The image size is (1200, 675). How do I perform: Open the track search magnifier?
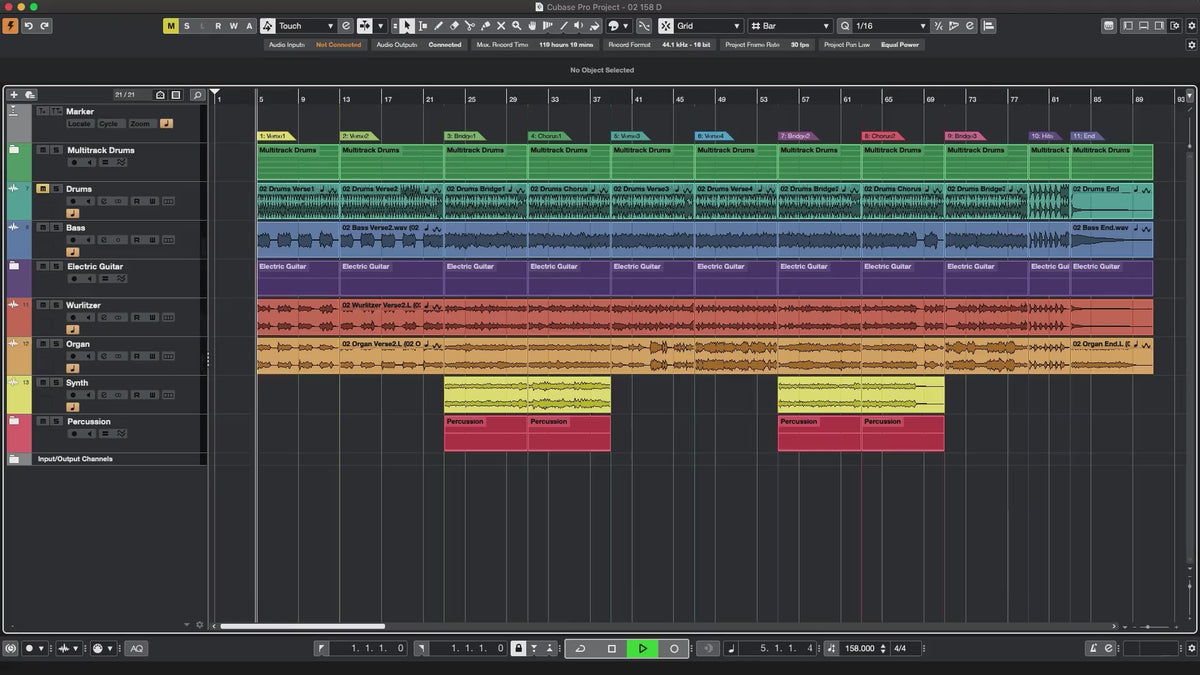click(x=197, y=95)
